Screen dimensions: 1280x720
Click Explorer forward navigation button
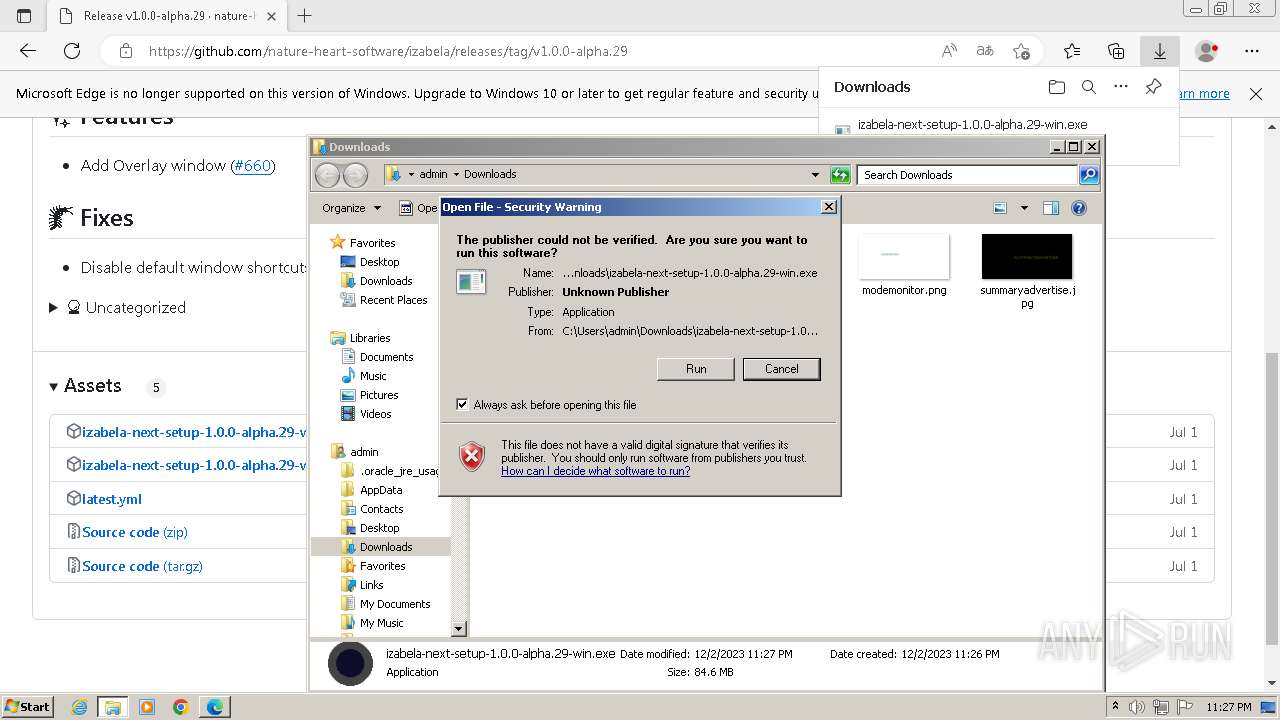pyautogui.click(x=355, y=175)
